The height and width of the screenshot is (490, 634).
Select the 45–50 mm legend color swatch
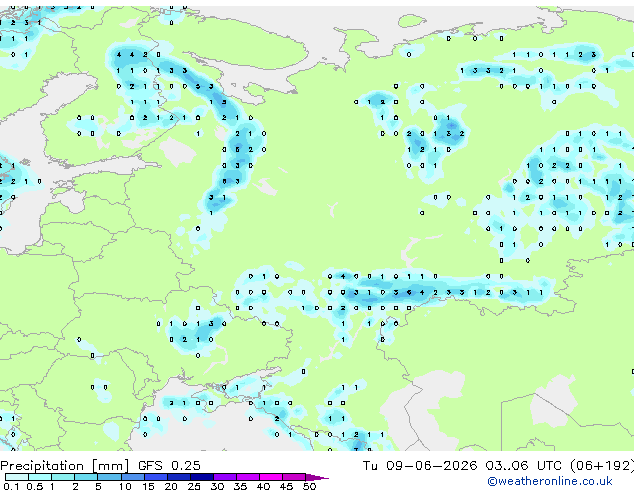pyautogui.click(x=294, y=477)
